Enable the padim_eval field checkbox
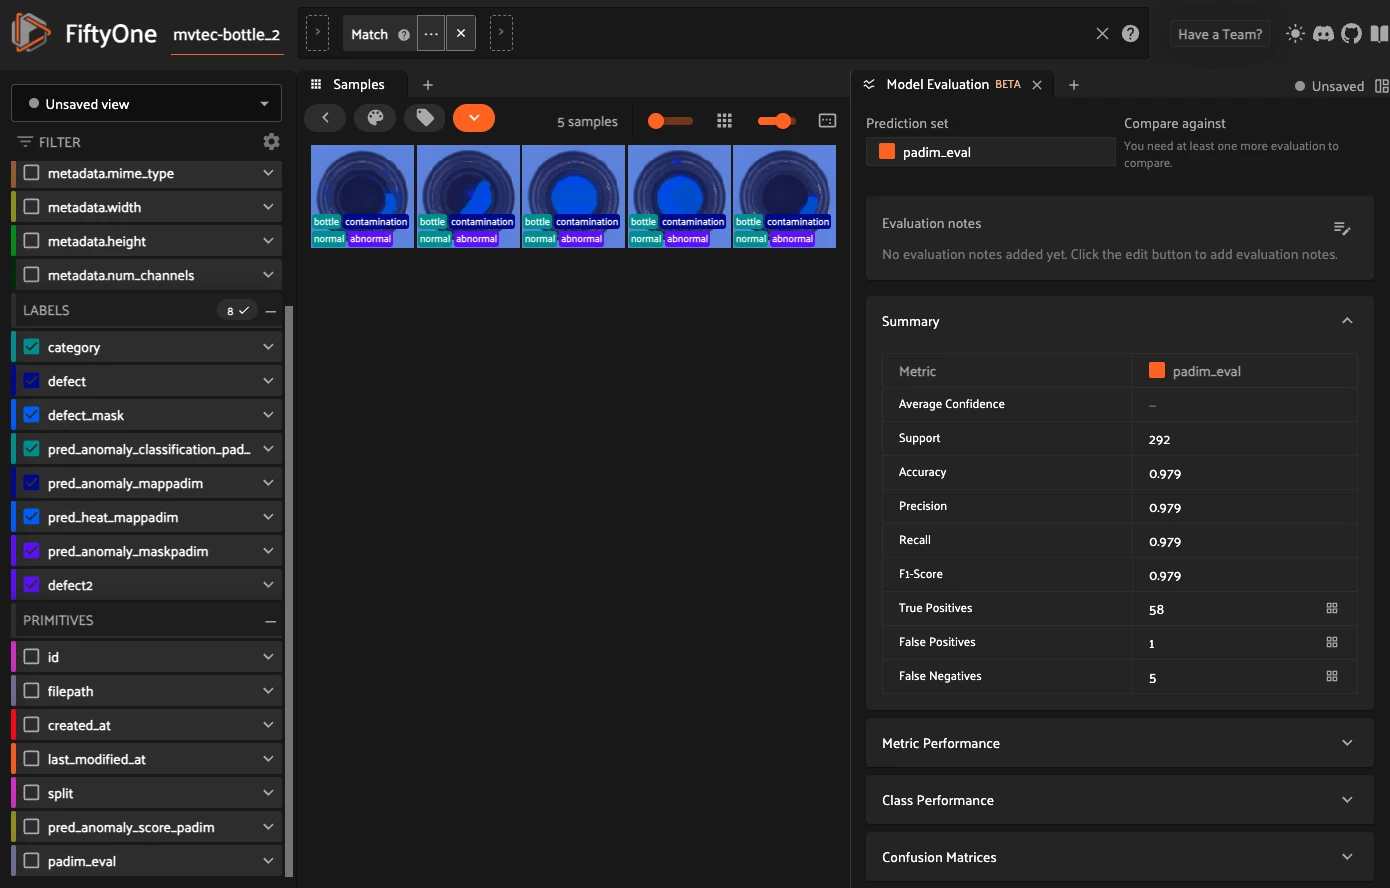1390x888 pixels. [x=31, y=861]
